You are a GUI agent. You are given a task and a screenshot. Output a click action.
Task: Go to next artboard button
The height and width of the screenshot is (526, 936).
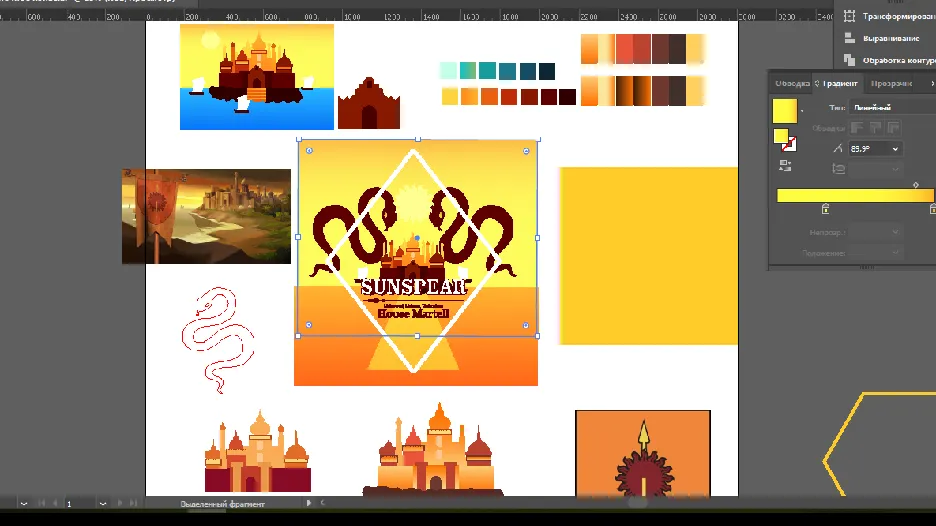coord(119,503)
